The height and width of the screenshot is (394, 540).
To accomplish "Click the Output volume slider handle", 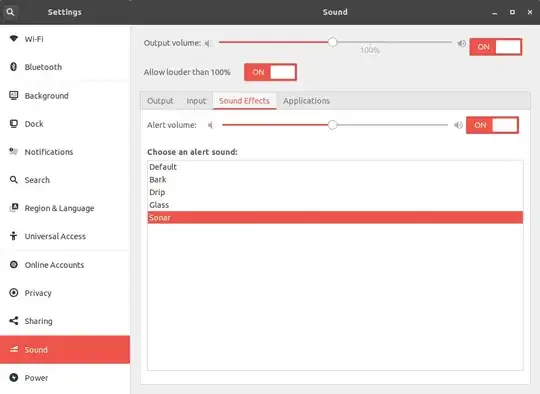I will [x=332, y=42].
